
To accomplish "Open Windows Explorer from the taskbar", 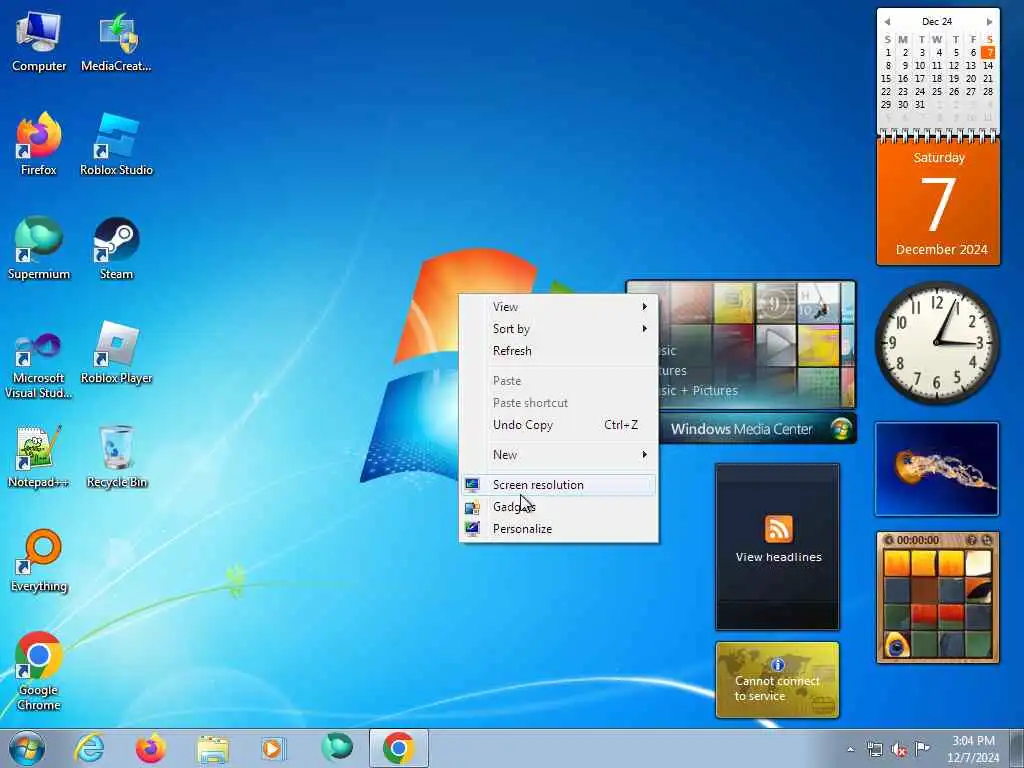I will coord(213,748).
